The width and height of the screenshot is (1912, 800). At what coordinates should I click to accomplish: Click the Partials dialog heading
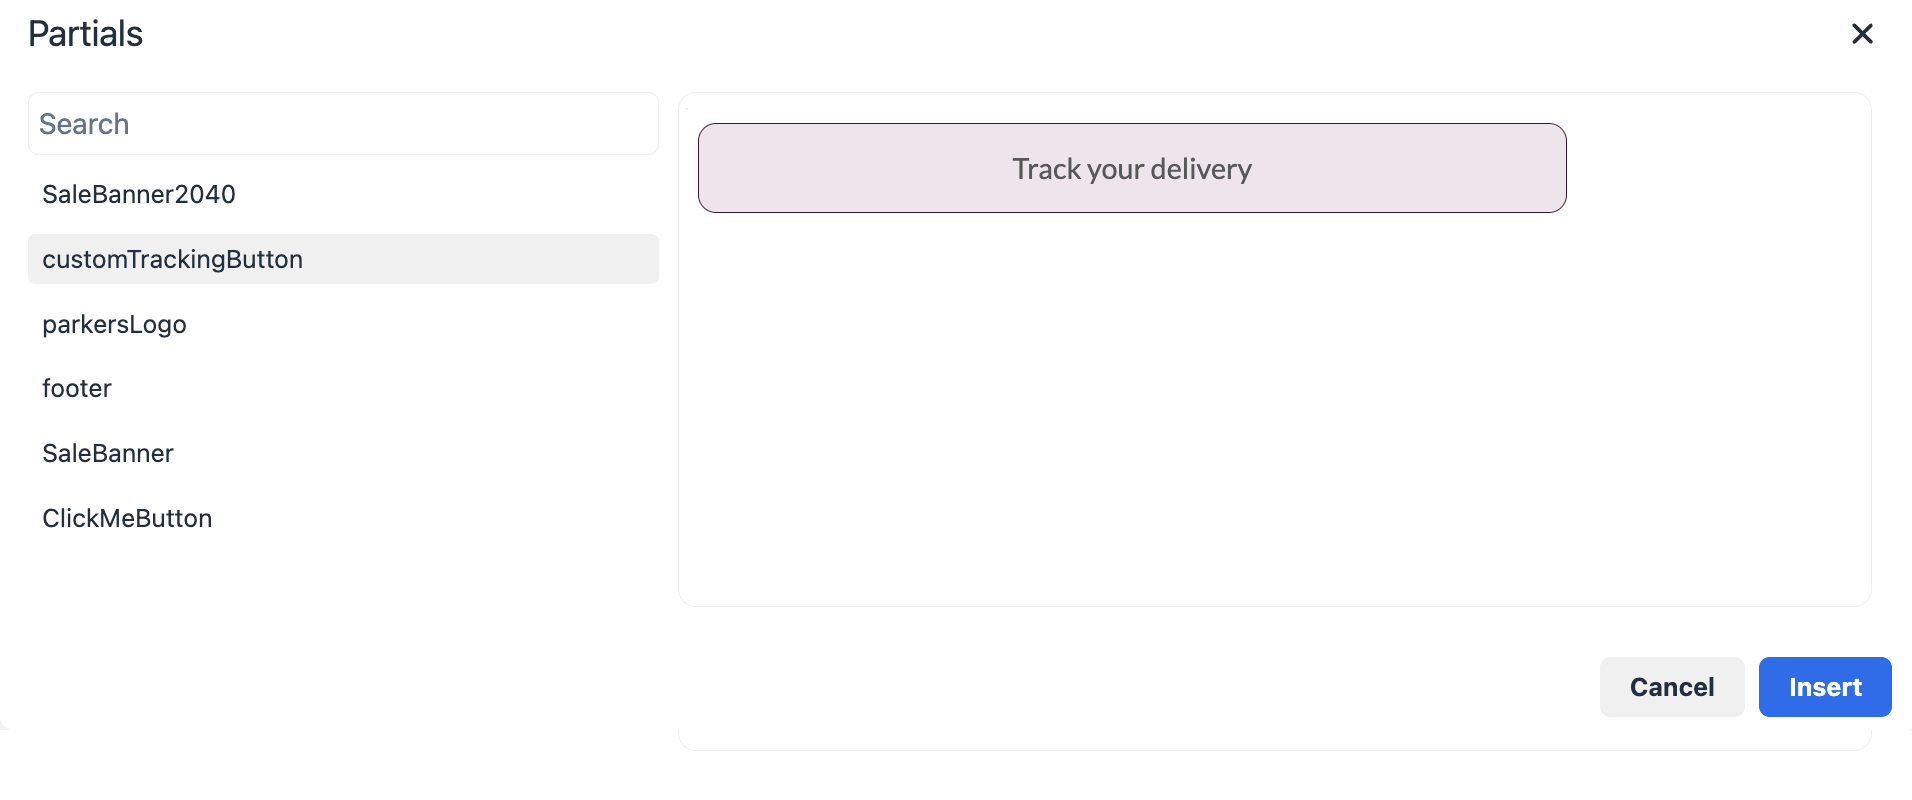point(86,34)
